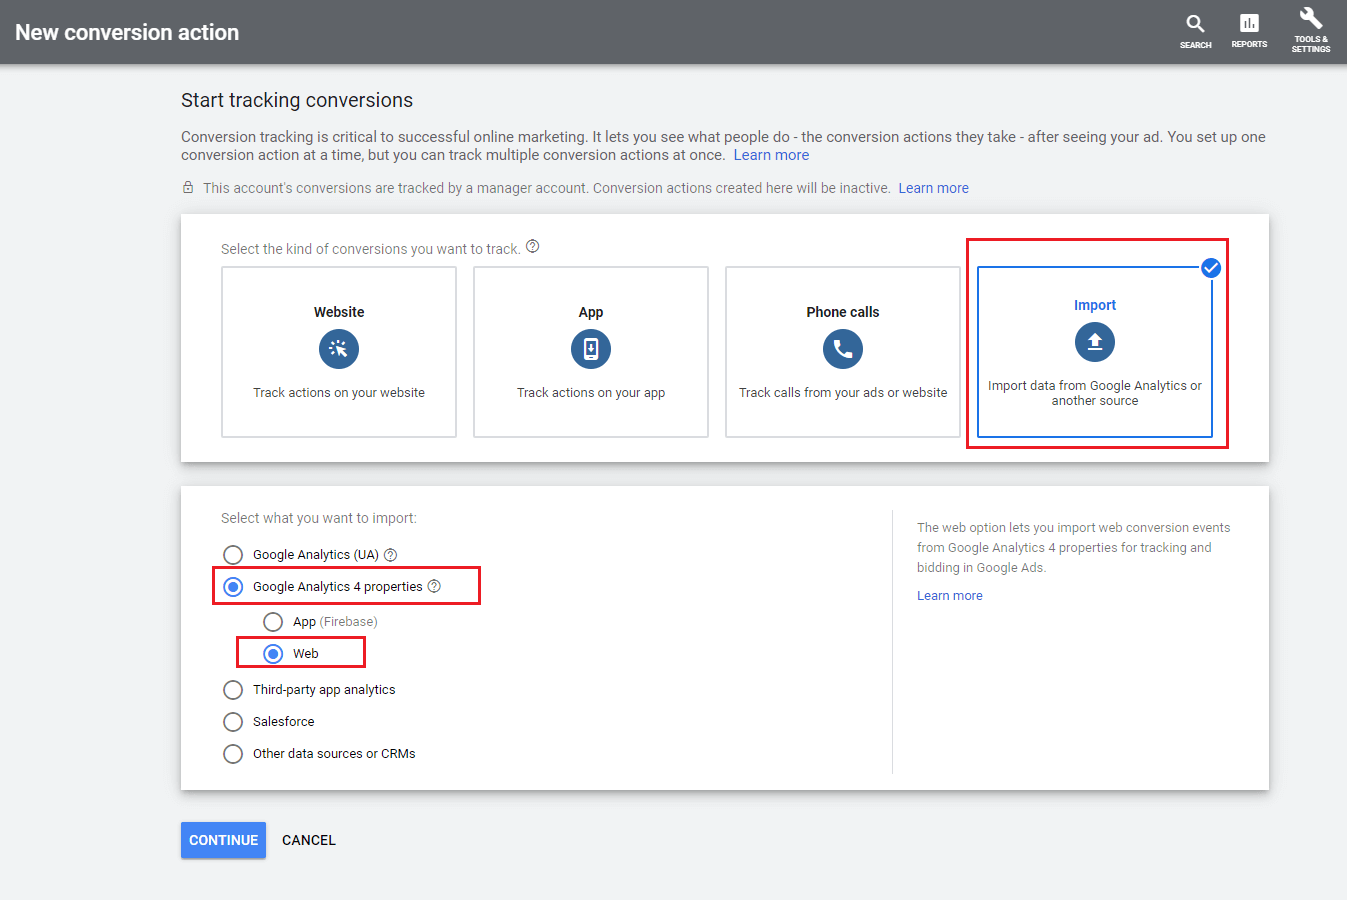This screenshot has width=1347, height=900.
Task: Click help icon next to Google Analytics 4 properties
Action: [x=434, y=586]
